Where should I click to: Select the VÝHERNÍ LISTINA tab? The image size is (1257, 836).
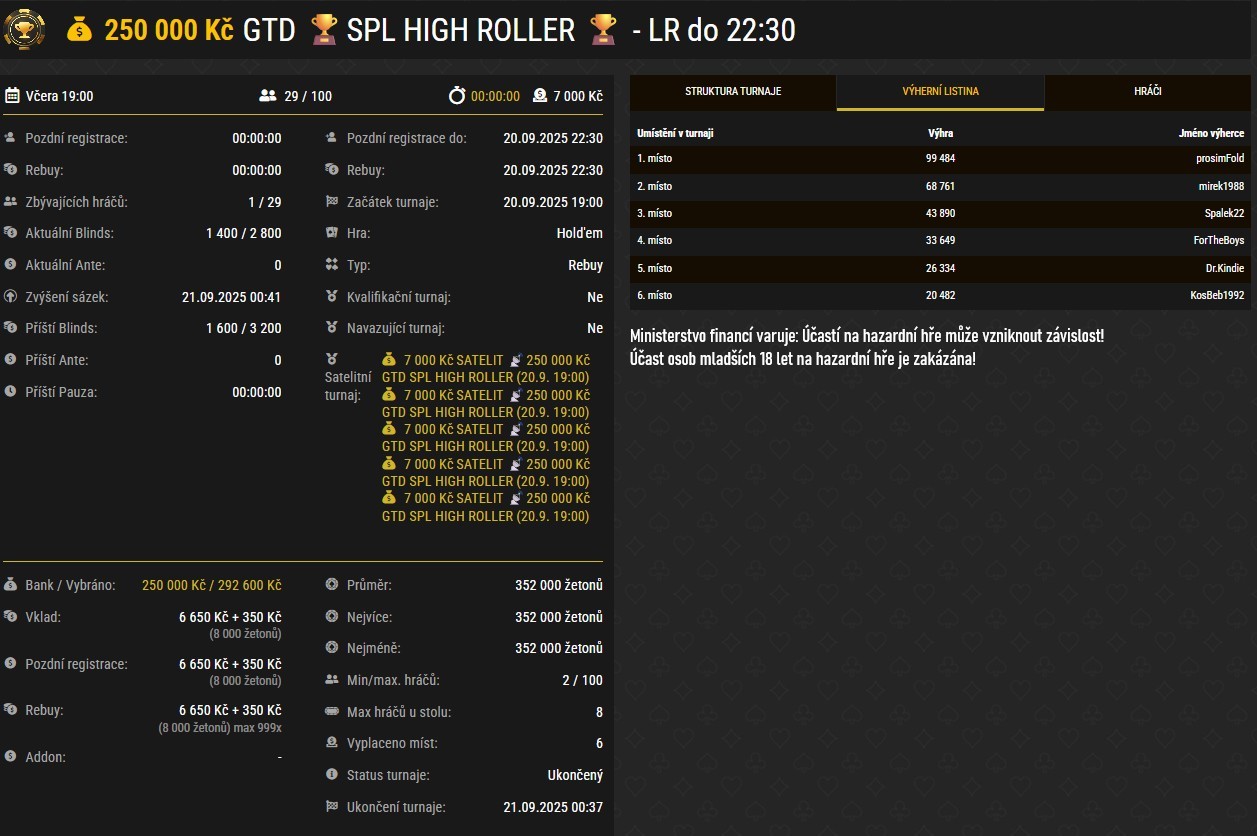[938, 91]
